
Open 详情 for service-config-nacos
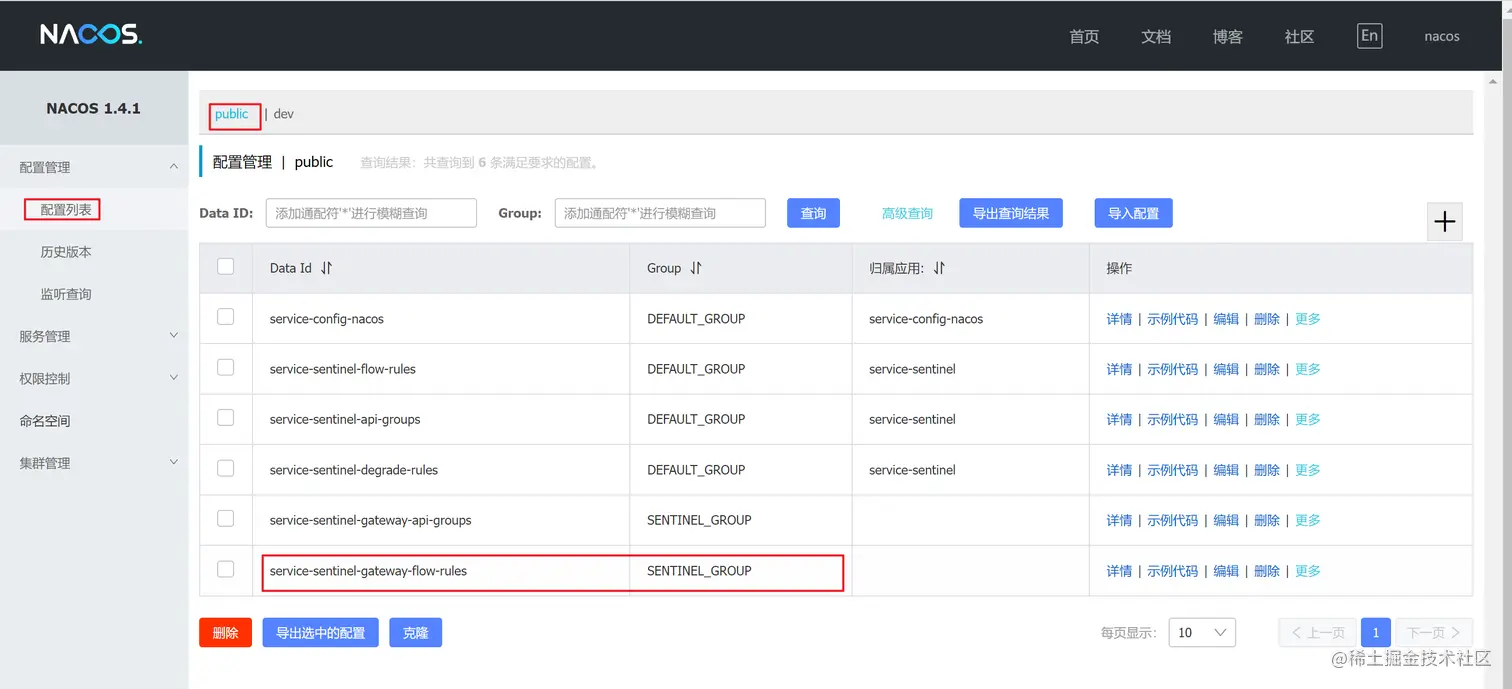1119,319
